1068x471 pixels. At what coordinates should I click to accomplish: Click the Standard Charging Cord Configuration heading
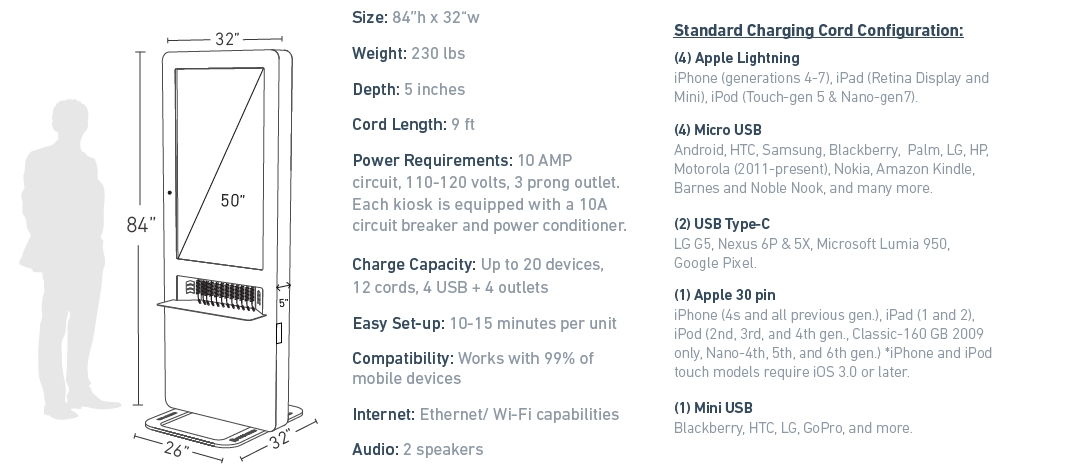pyautogui.click(x=818, y=30)
